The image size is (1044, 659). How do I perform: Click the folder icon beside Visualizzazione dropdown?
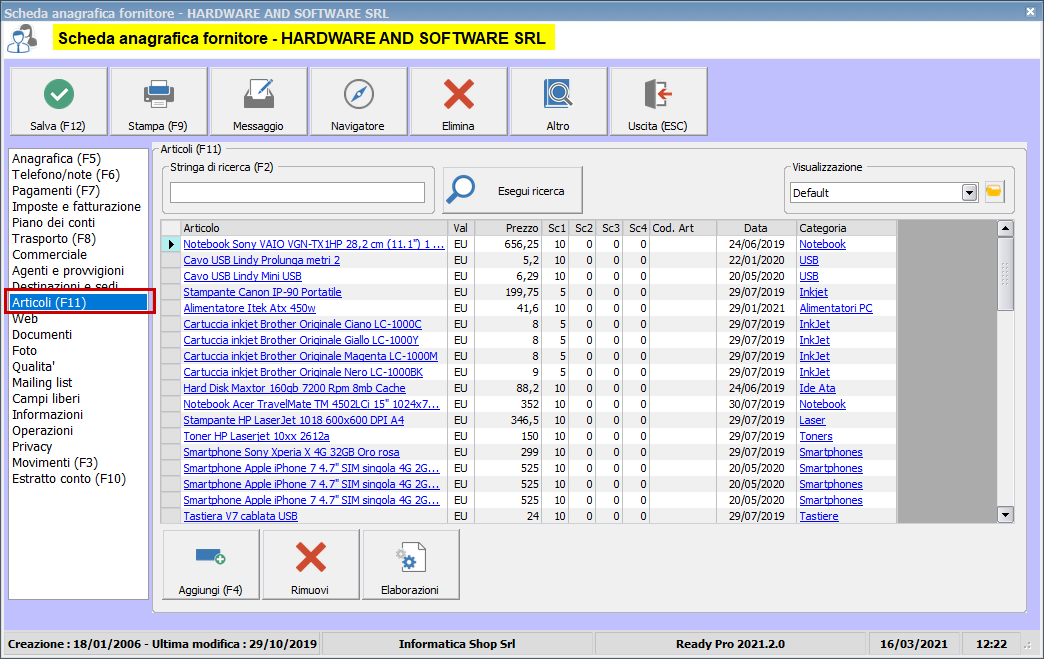coord(994,192)
